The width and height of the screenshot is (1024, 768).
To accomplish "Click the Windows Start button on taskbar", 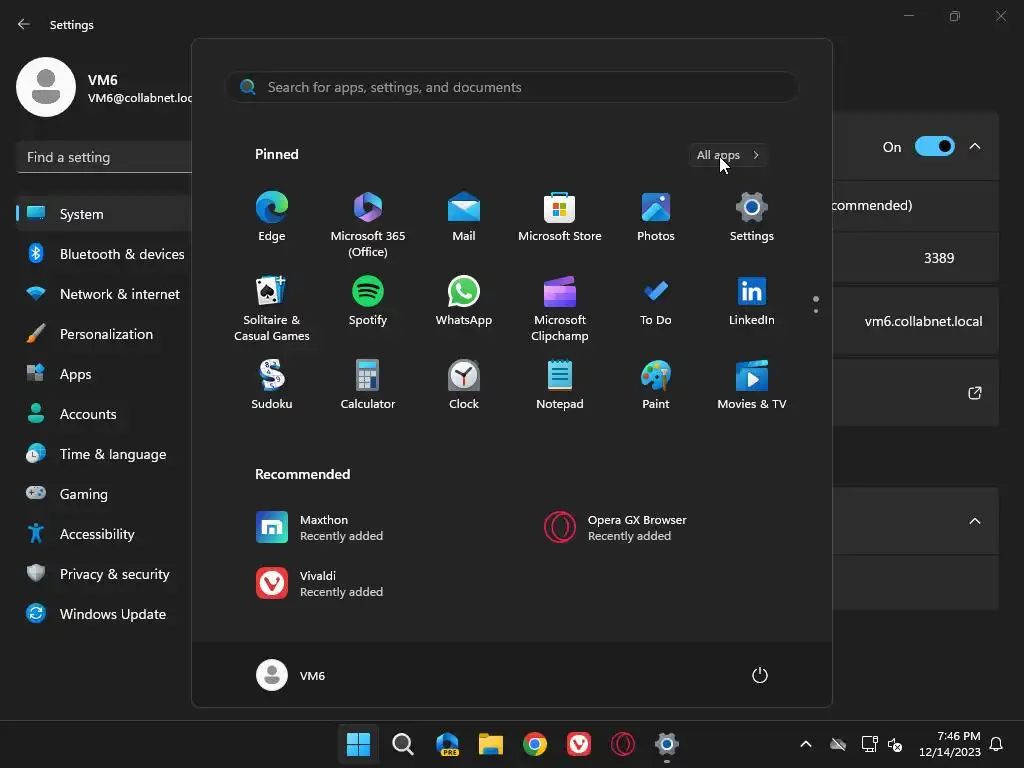I will point(358,744).
